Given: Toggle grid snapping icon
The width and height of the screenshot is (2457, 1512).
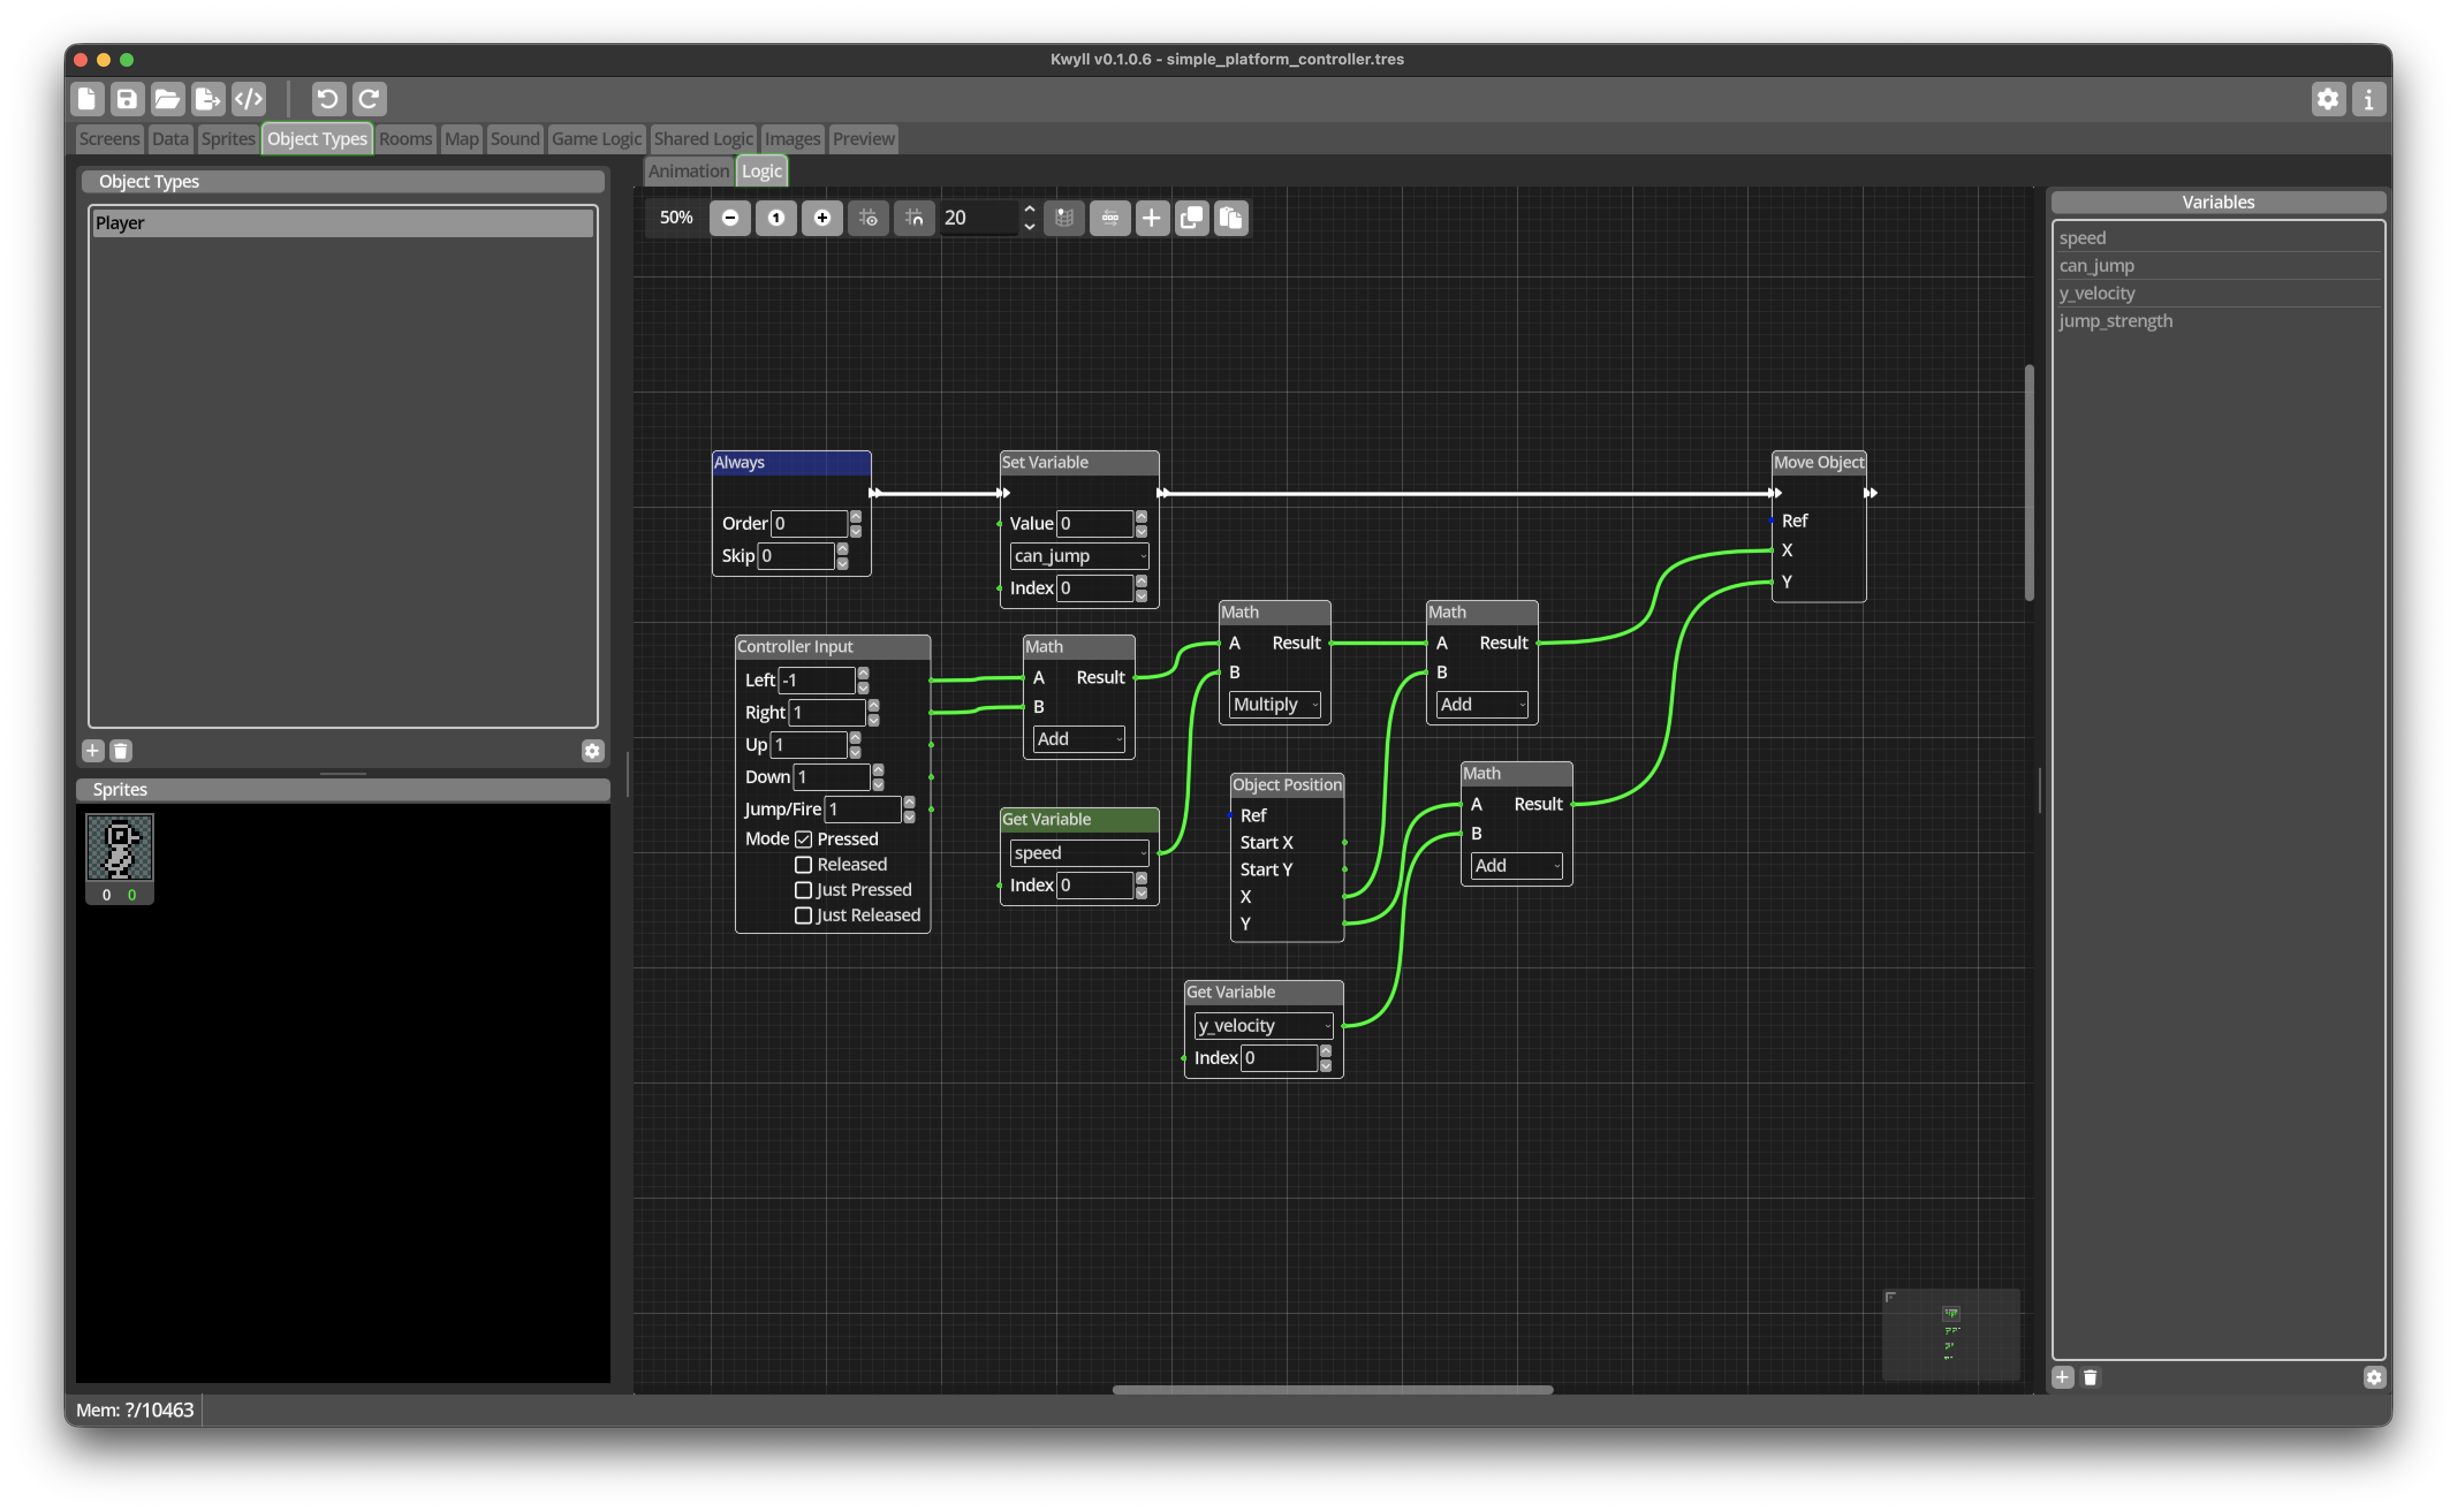Looking at the screenshot, I should coord(914,218).
